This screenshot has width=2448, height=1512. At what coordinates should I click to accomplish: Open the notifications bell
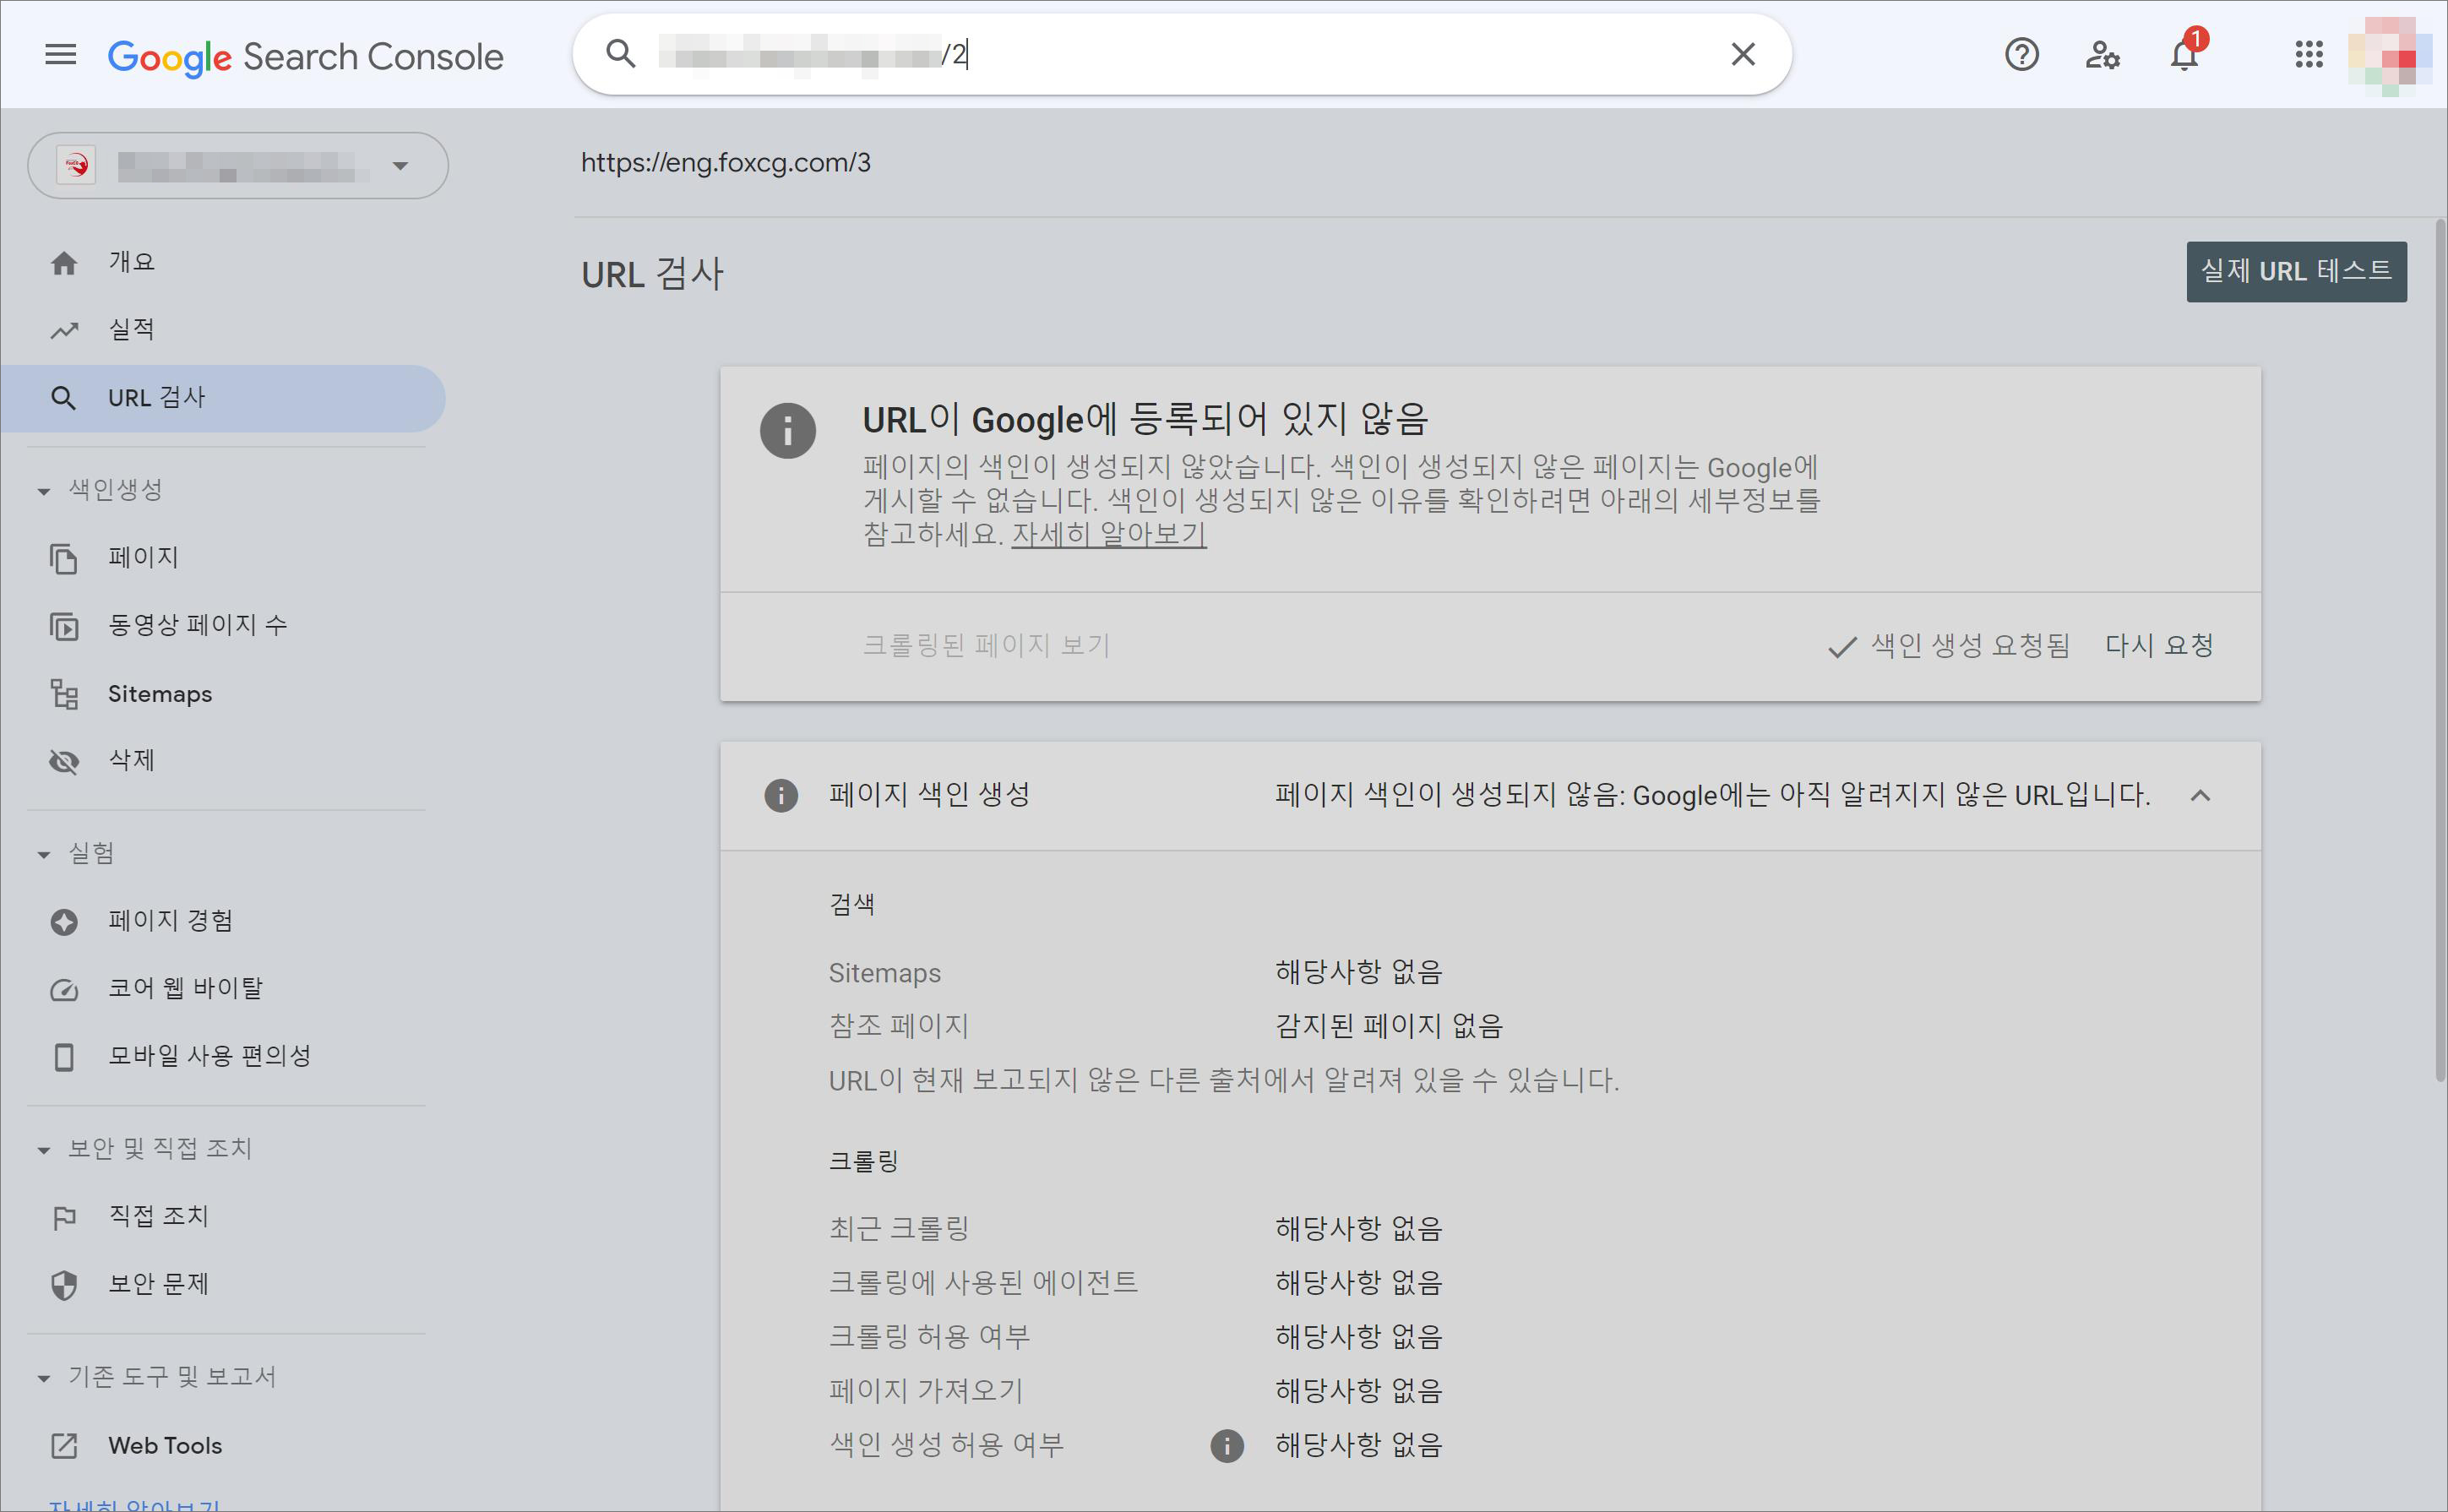(x=2184, y=55)
